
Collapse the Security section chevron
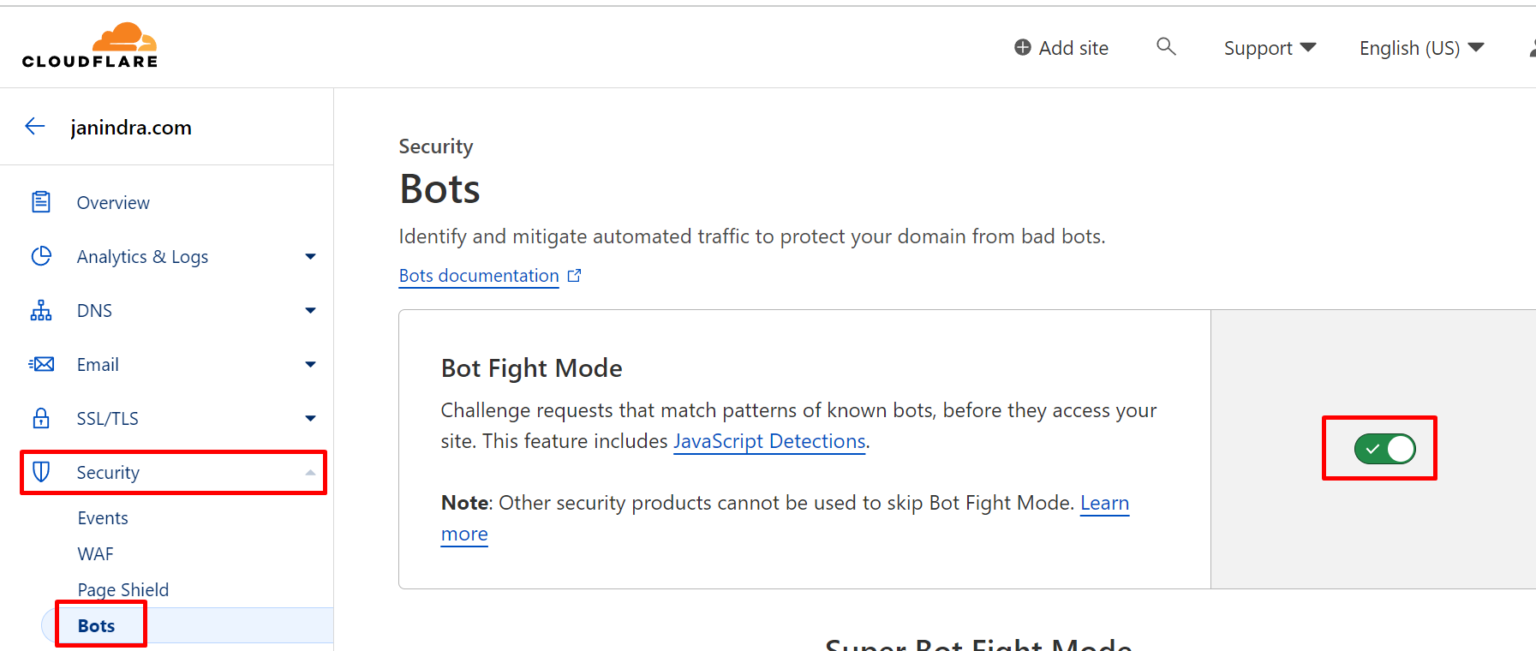pyautogui.click(x=310, y=472)
